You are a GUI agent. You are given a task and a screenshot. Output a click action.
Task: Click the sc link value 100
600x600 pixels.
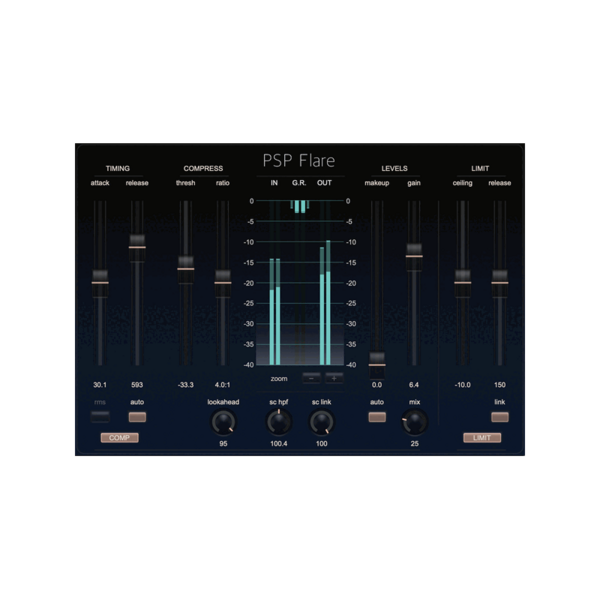[x=322, y=443]
